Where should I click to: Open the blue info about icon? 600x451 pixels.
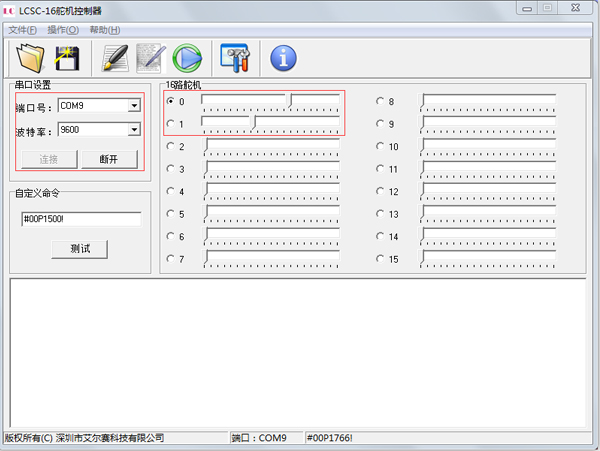click(283, 58)
